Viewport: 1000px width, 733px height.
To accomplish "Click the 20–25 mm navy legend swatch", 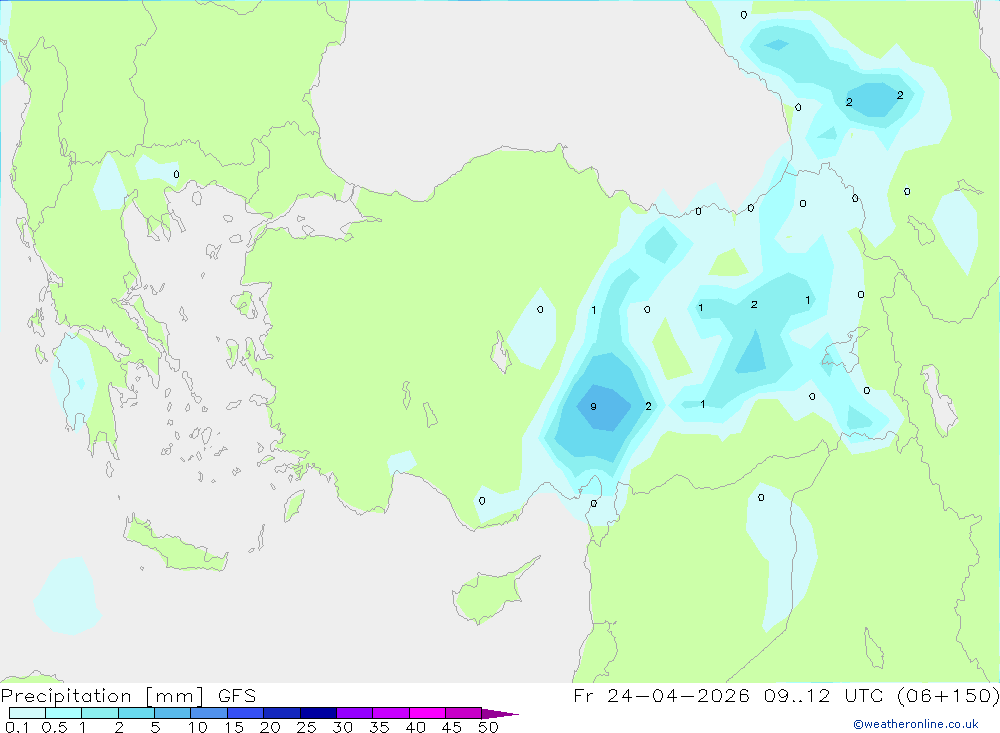I will [282, 713].
